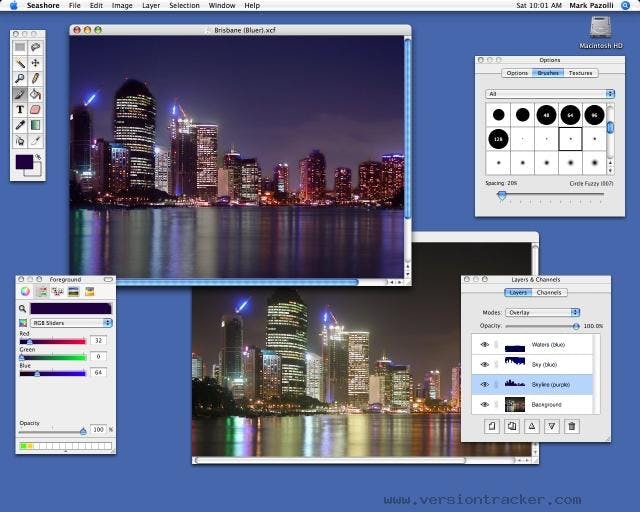Open the Textures tab in Options

coord(579,73)
